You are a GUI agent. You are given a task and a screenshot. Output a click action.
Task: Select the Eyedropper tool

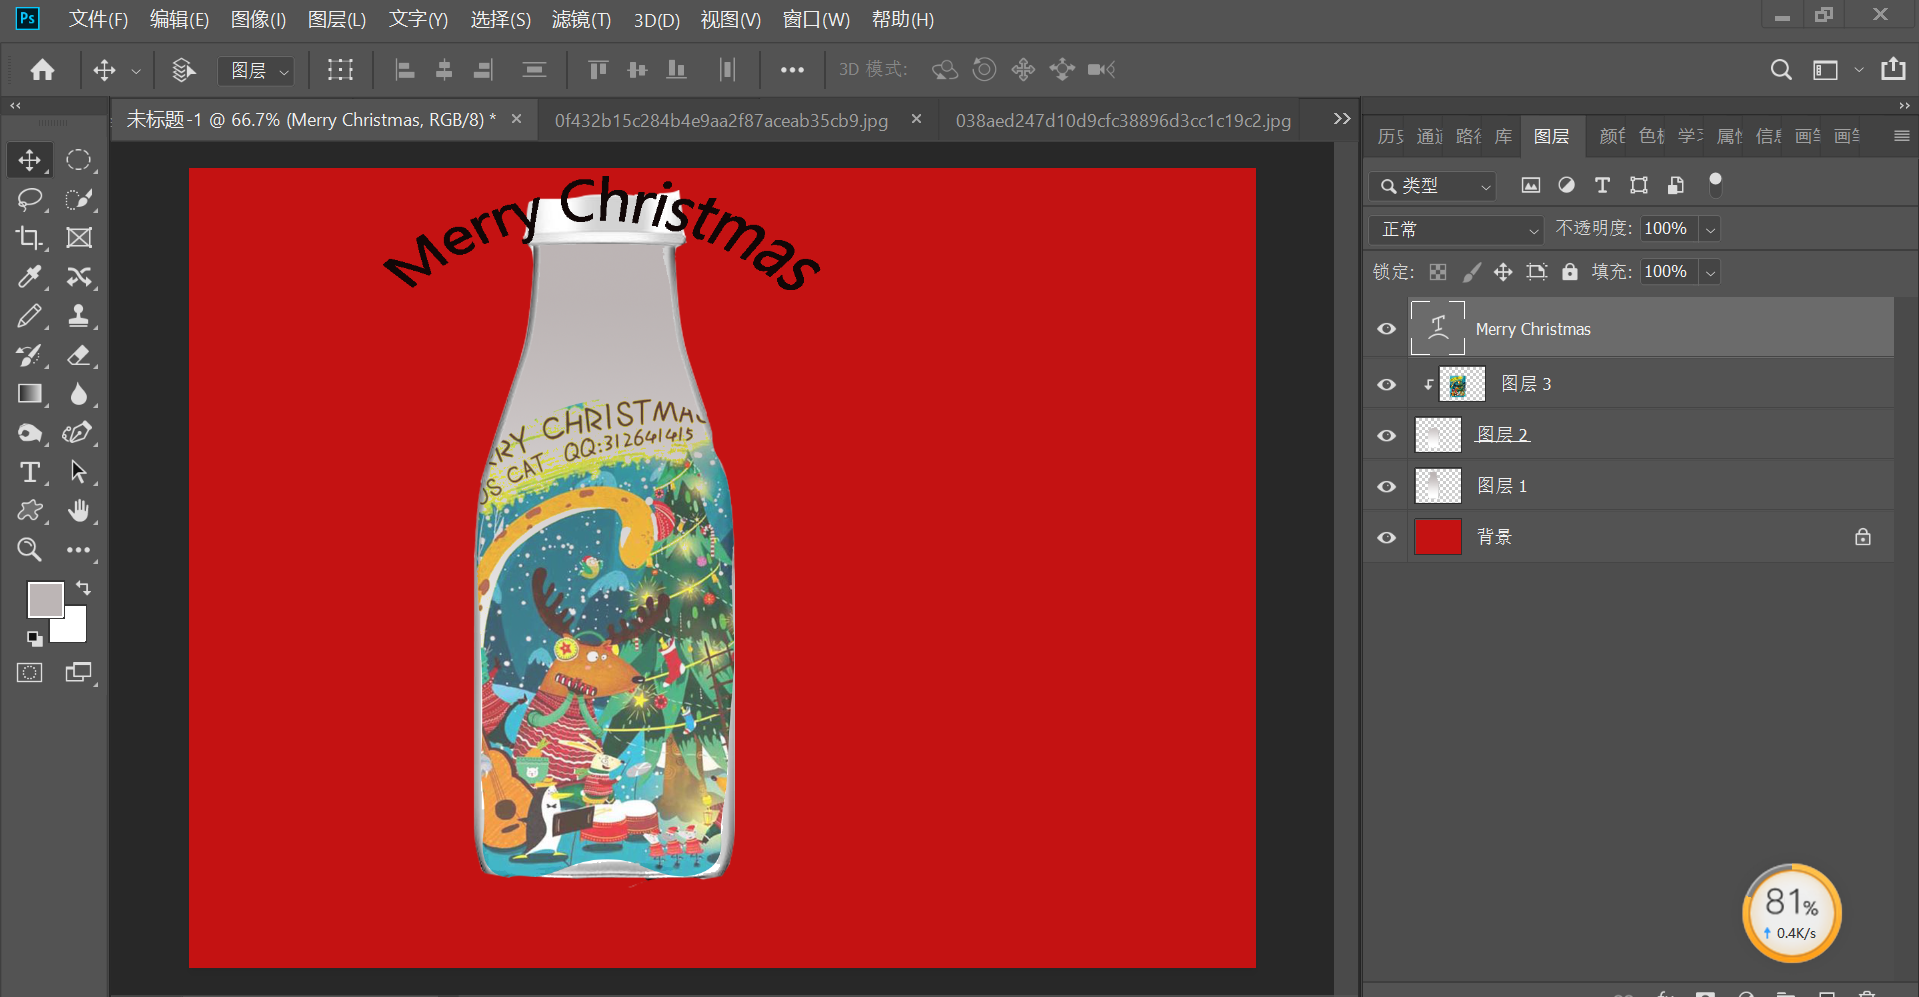coord(30,277)
